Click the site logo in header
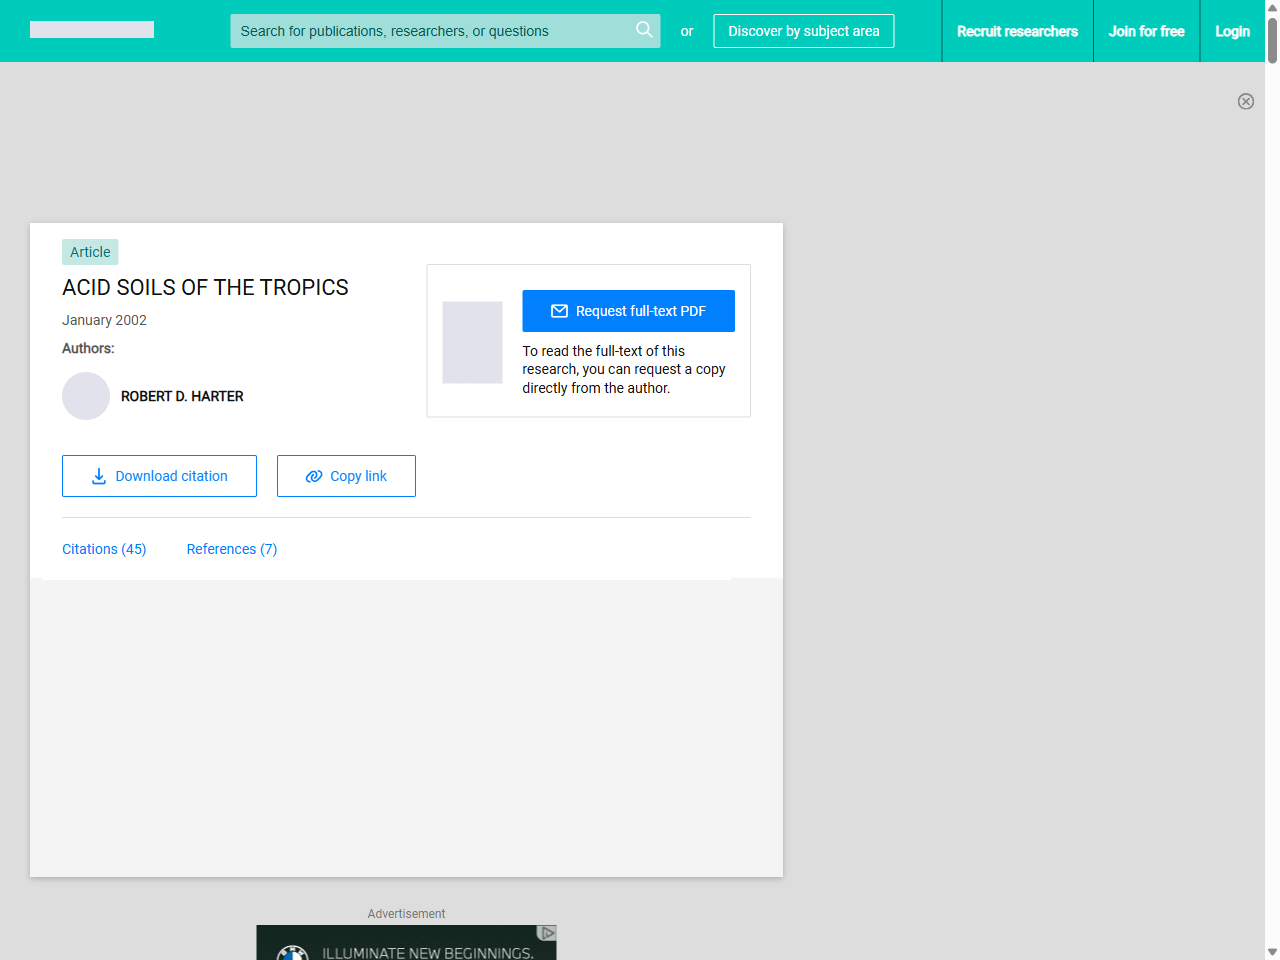The width and height of the screenshot is (1280, 960). [92, 30]
